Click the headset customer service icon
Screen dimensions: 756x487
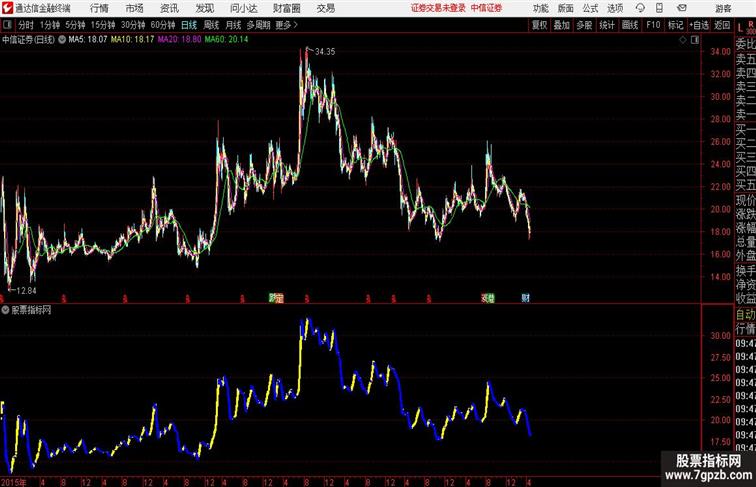(x=640, y=8)
